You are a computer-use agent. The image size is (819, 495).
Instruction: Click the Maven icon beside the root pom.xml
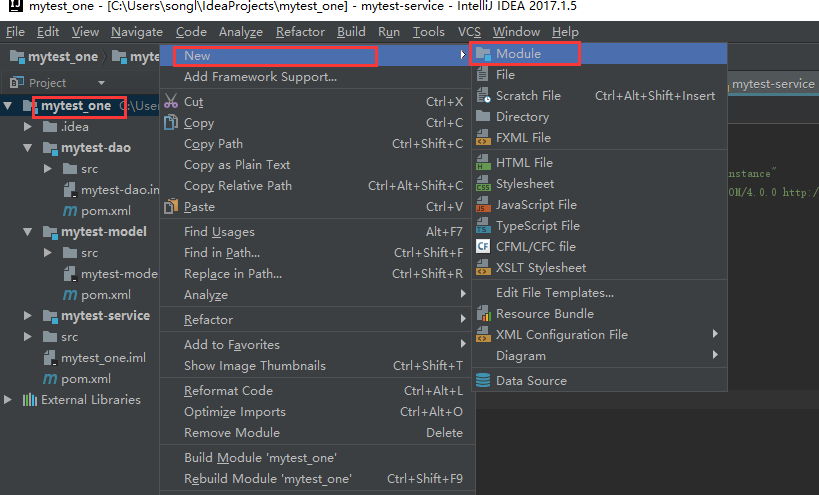click(50, 379)
